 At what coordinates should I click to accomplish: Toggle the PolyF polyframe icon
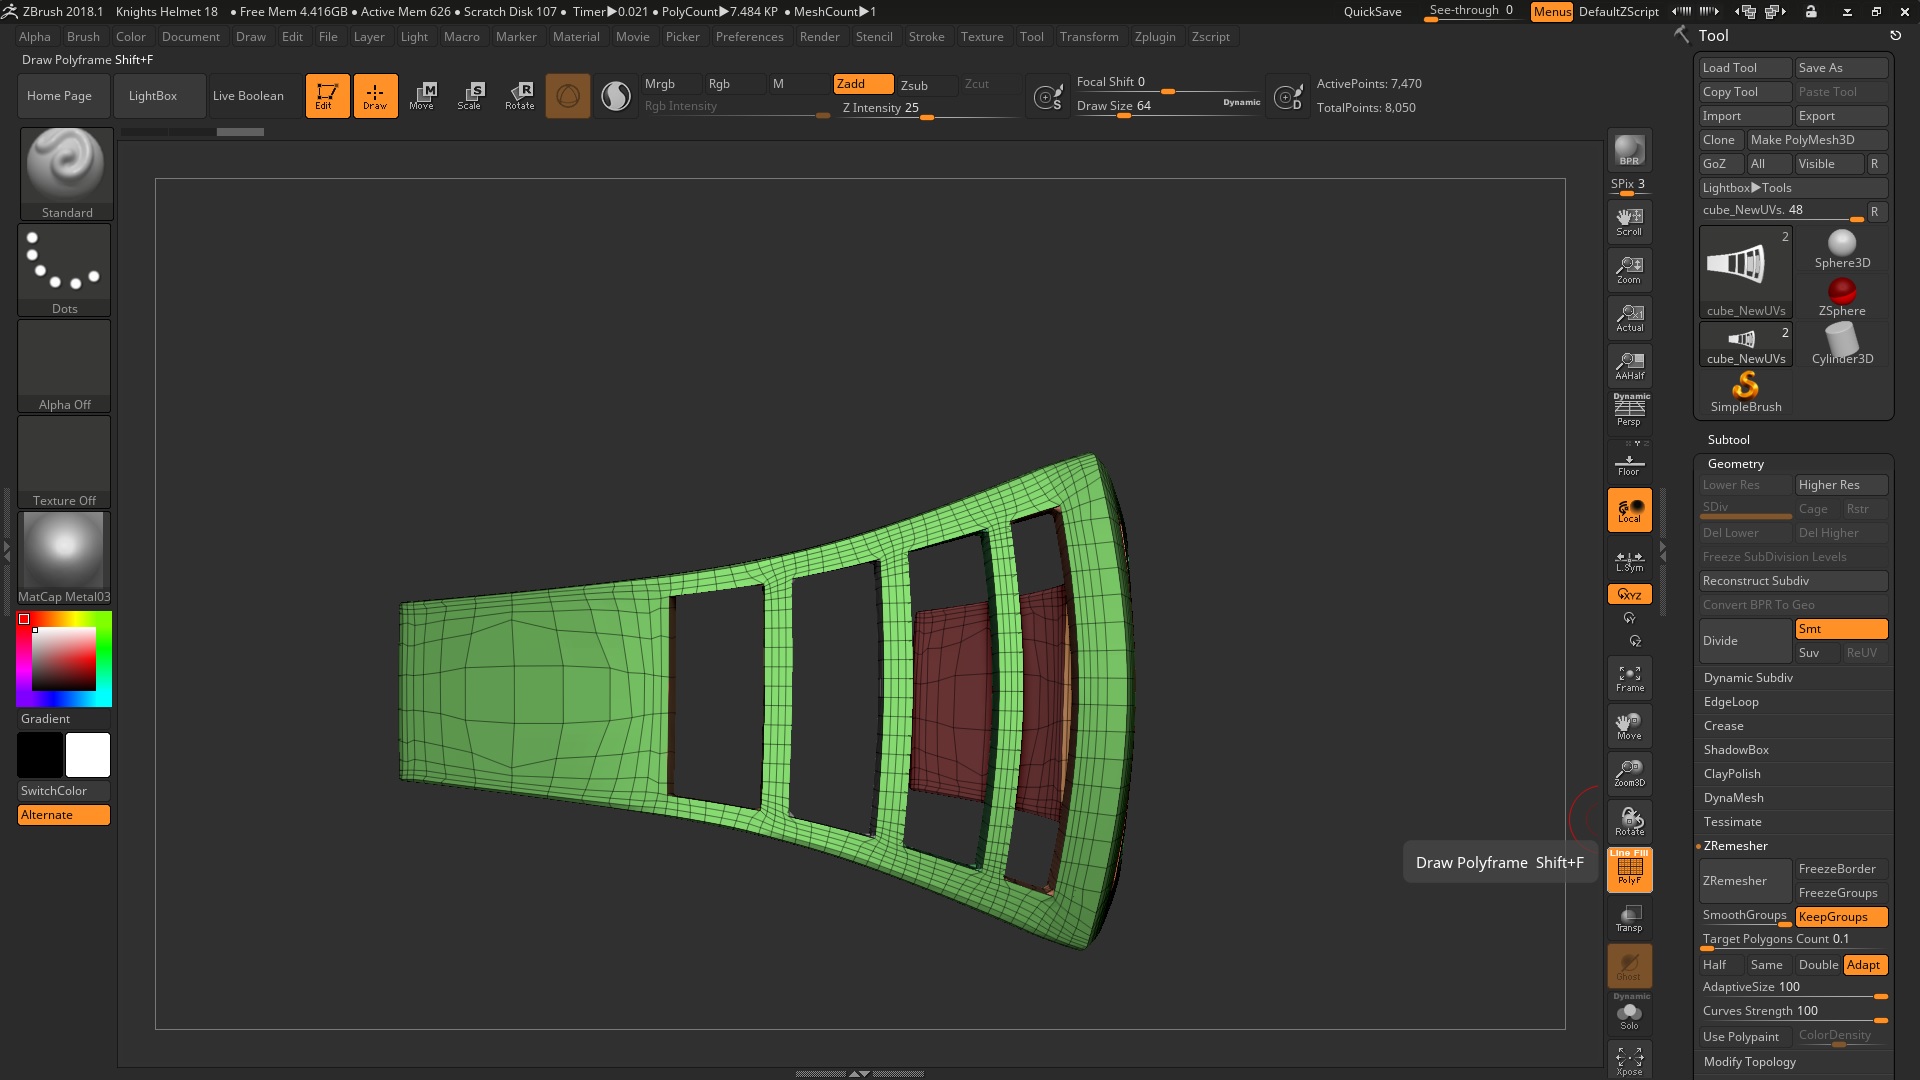pos(1629,869)
